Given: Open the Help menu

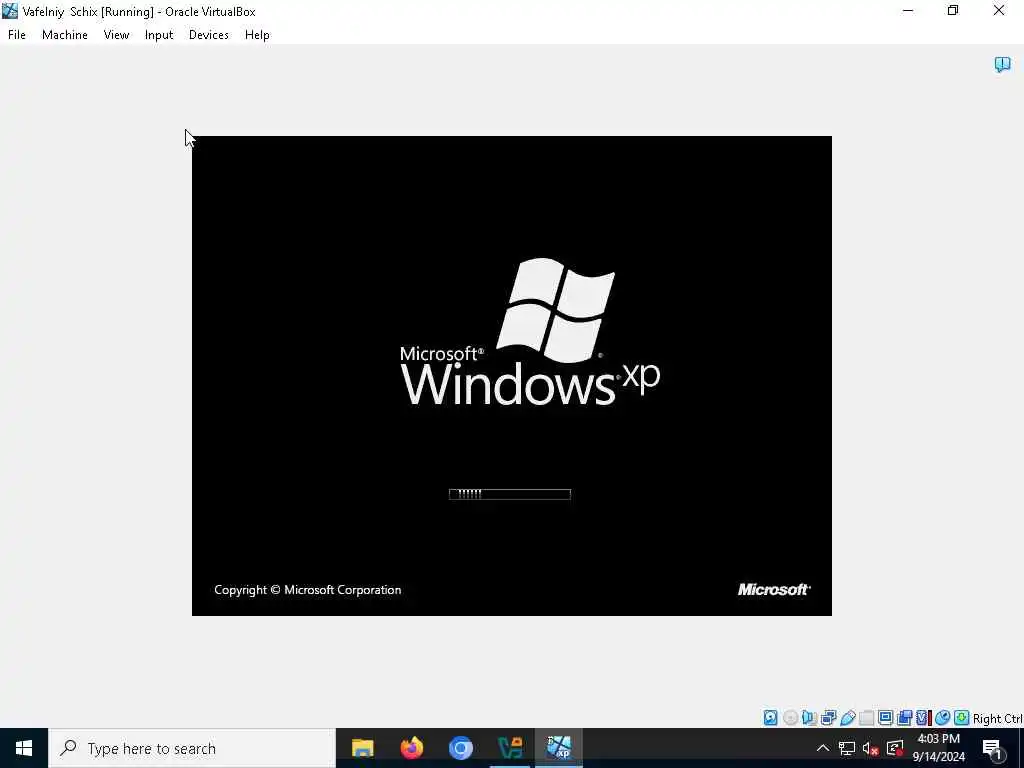Looking at the screenshot, I should point(257,35).
